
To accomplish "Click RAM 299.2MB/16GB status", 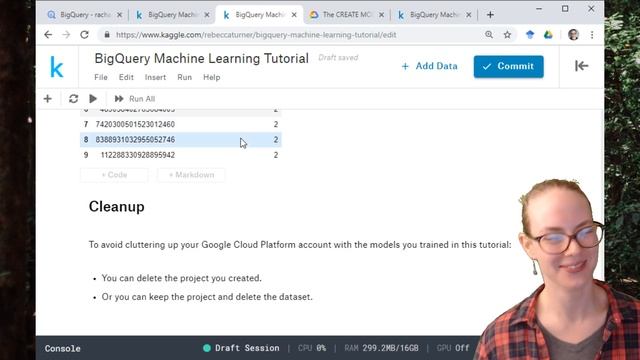I will (381, 348).
